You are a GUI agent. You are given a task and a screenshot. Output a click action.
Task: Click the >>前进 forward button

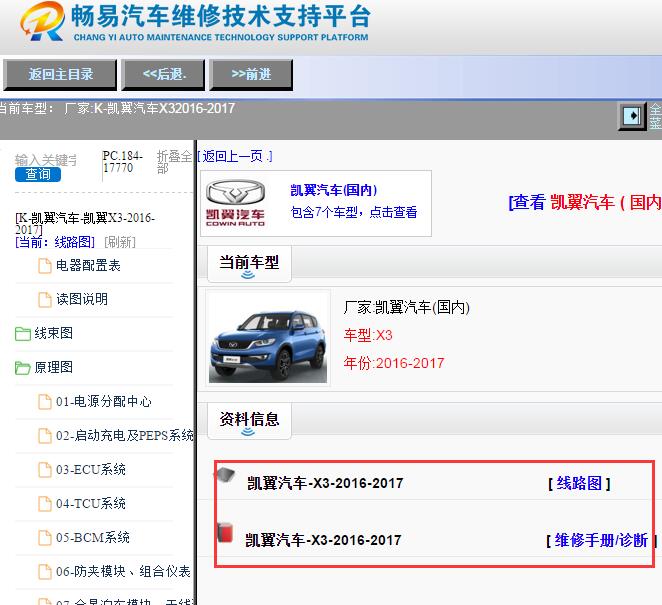pyautogui.click(x=251, y=75)
